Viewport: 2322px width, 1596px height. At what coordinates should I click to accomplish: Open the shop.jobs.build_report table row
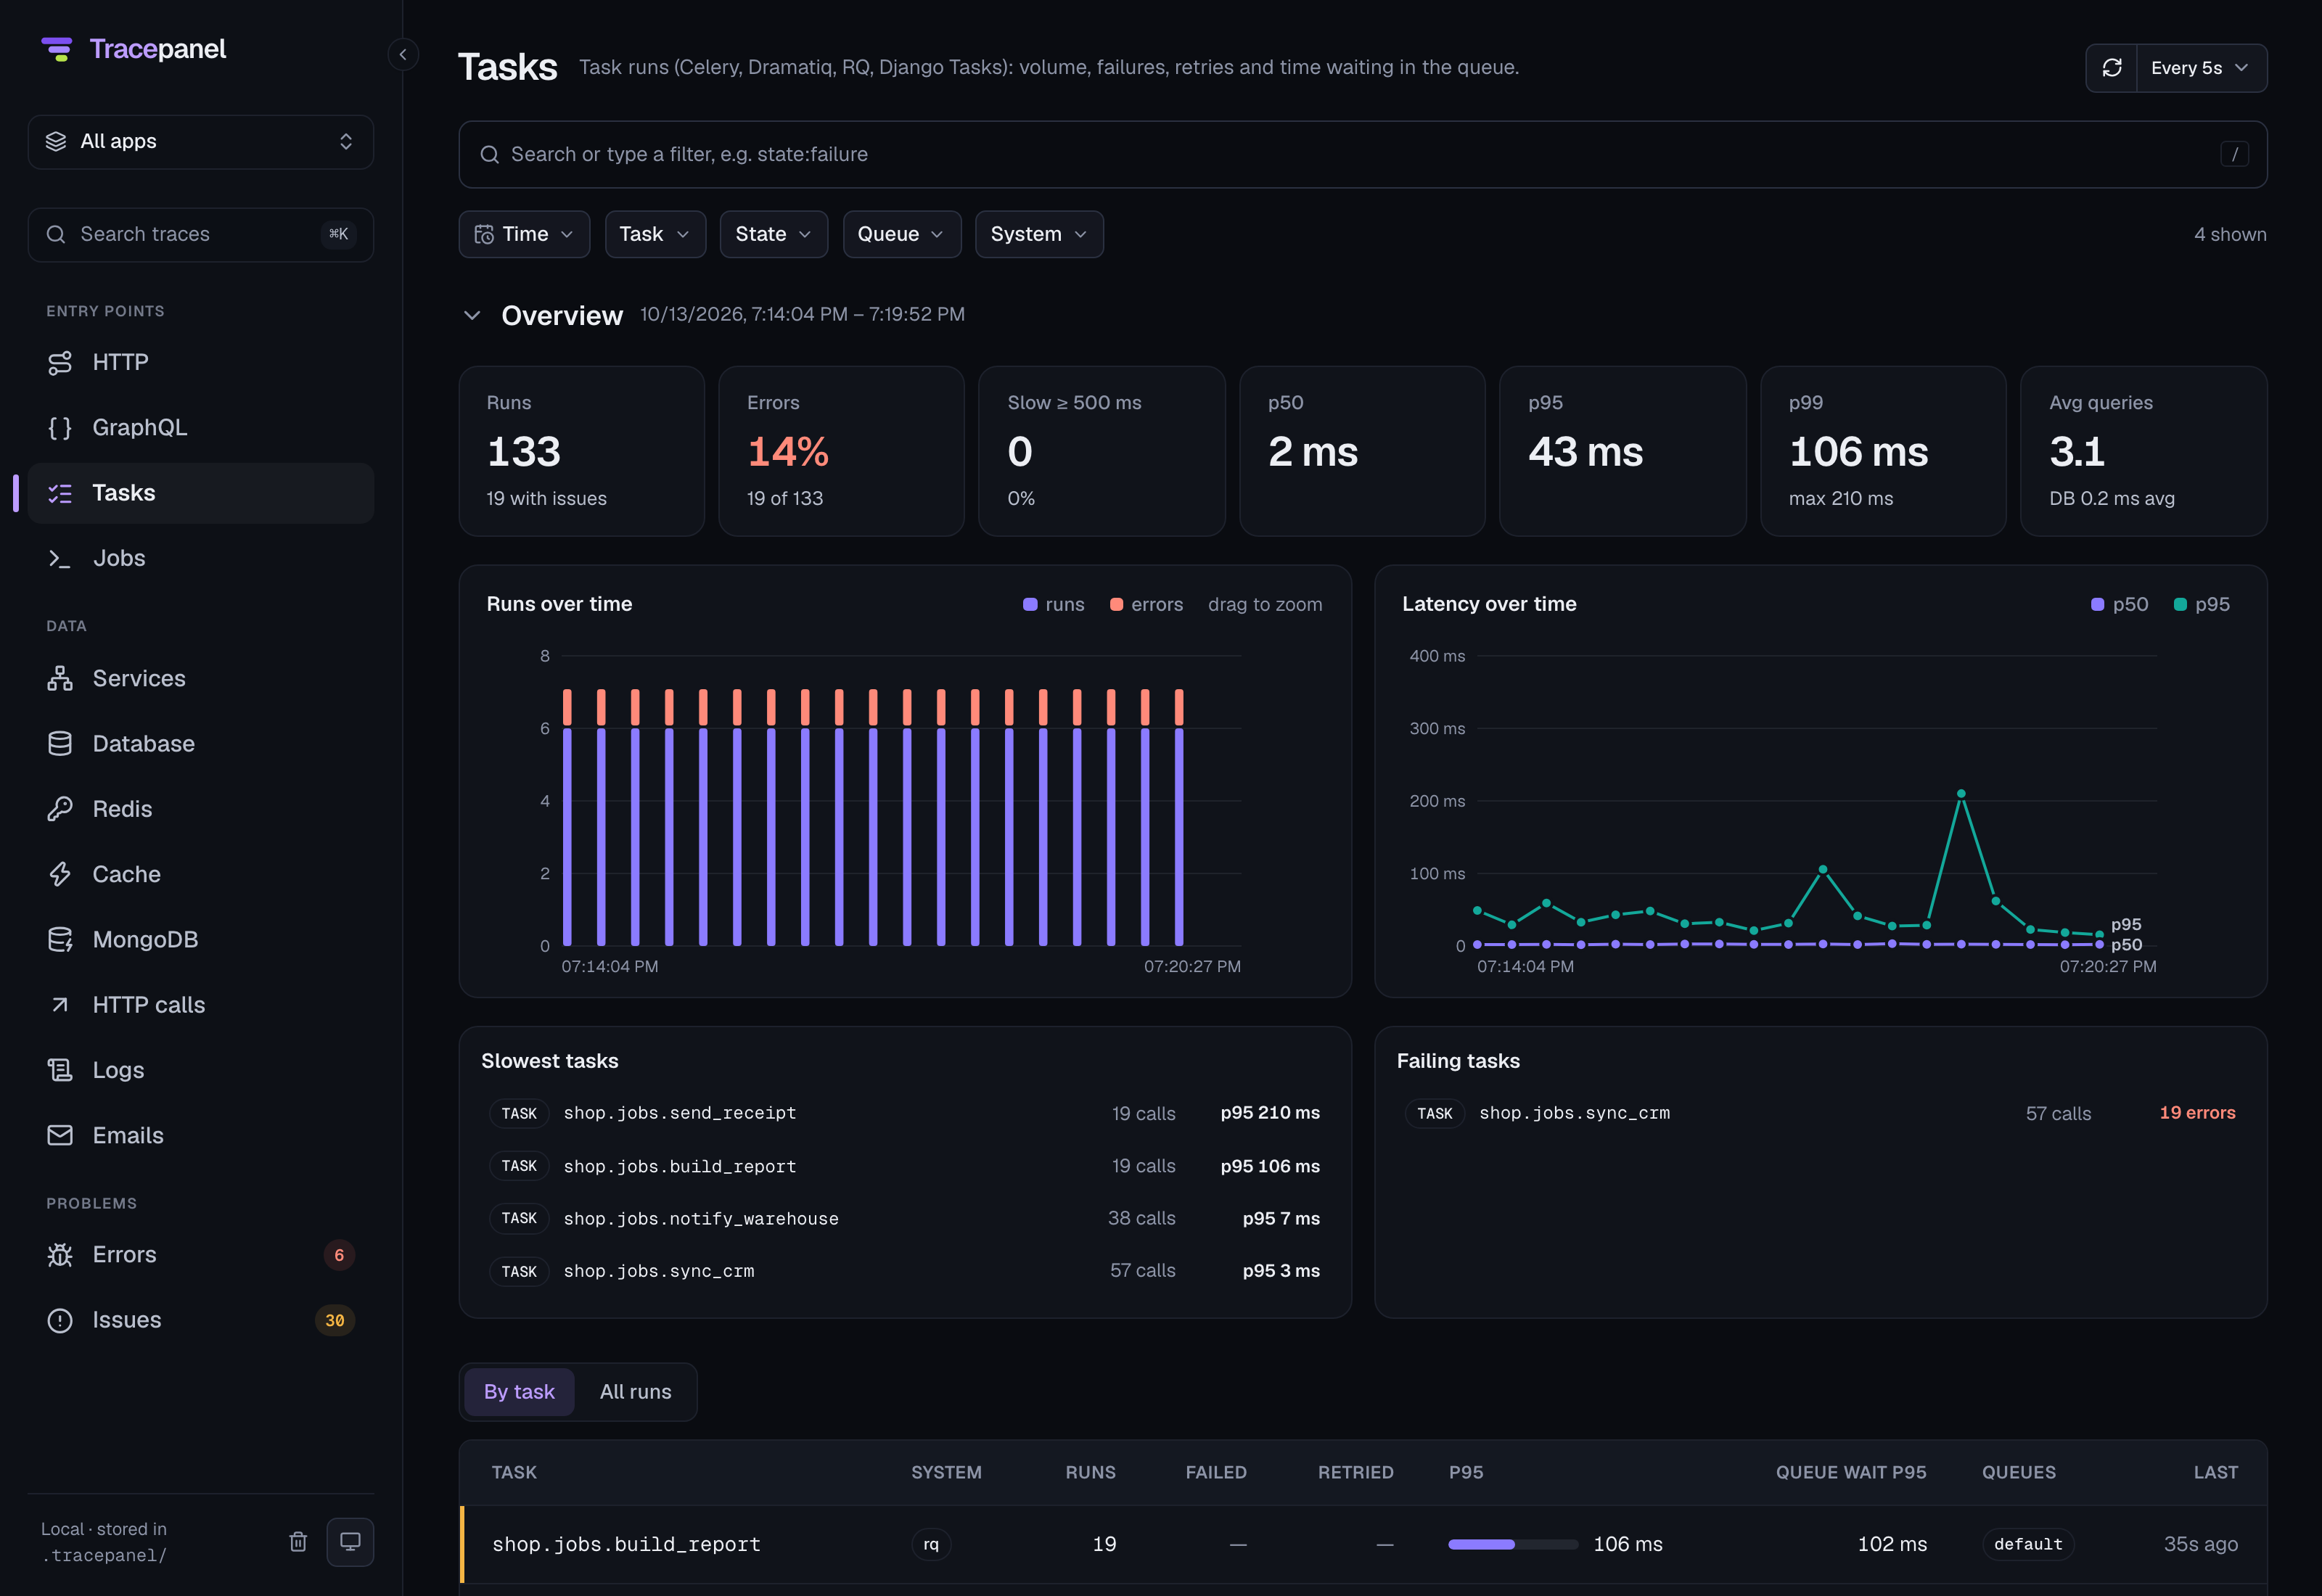point(1362,1544)
